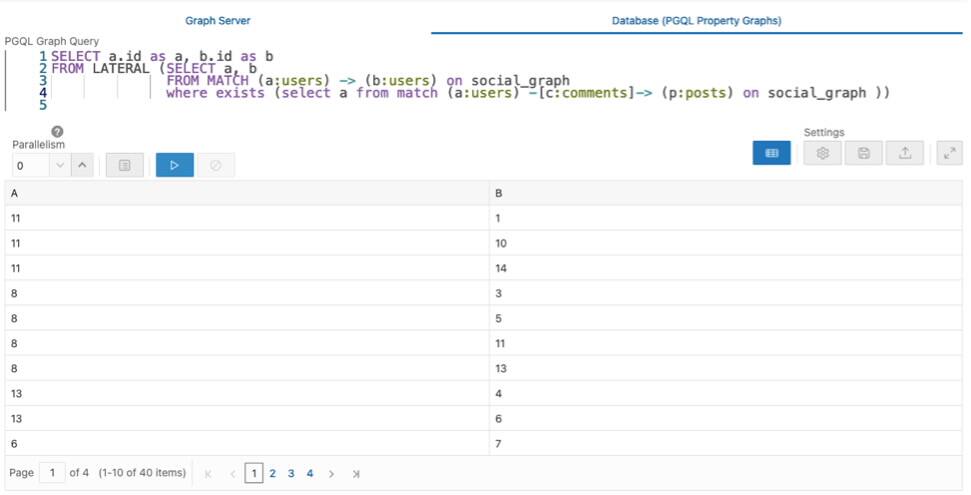Run the PGQL query with play button
Viewport: 971px width, 495px height.
tap(174, 165)
